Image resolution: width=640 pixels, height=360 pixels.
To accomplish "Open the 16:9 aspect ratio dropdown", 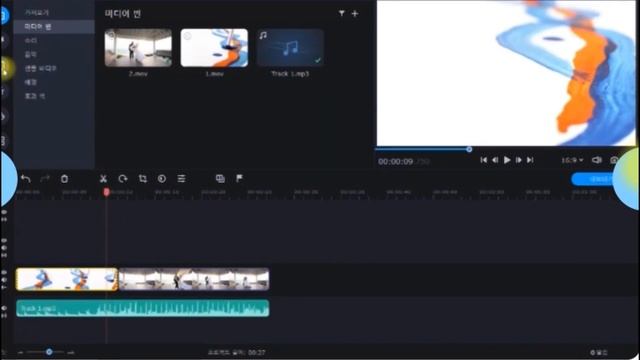I will [572, 160].
